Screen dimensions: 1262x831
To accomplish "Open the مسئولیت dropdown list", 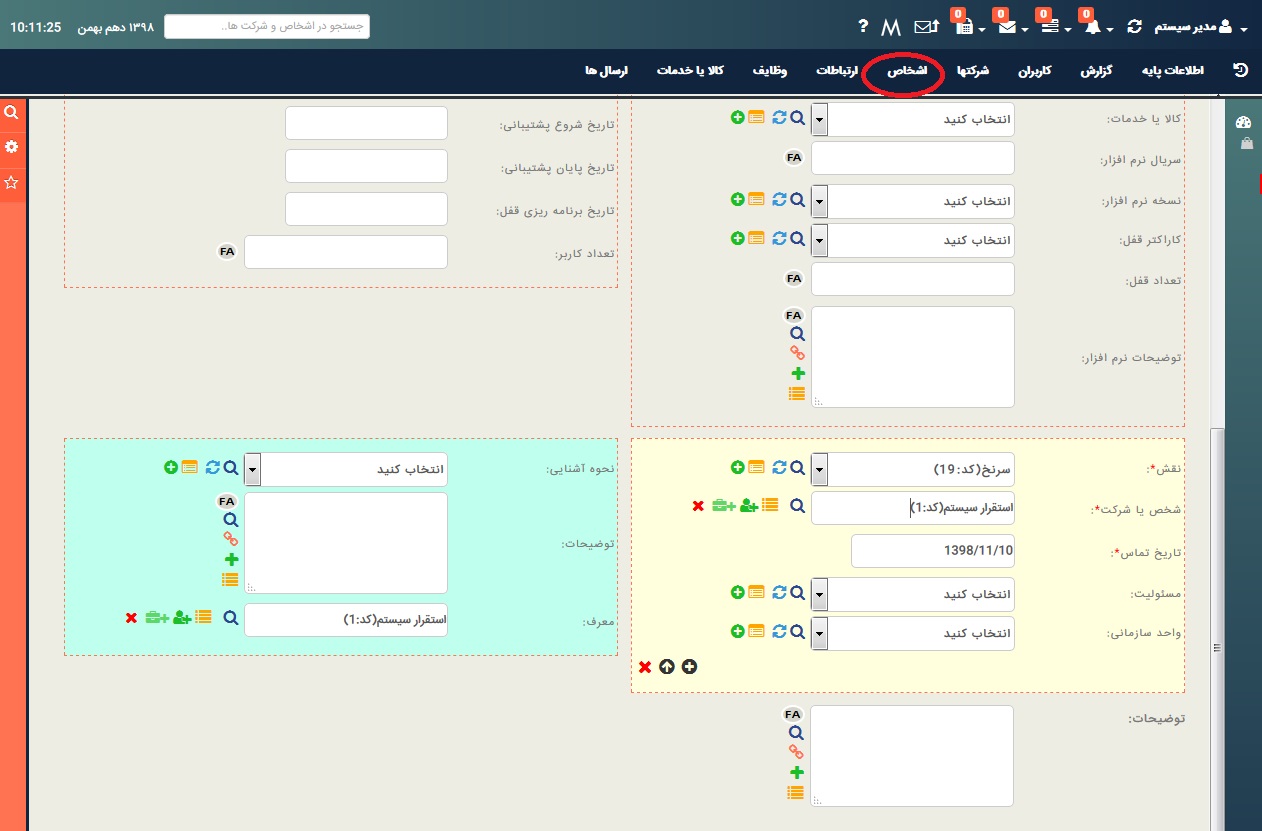I will (x=819, y=594).
